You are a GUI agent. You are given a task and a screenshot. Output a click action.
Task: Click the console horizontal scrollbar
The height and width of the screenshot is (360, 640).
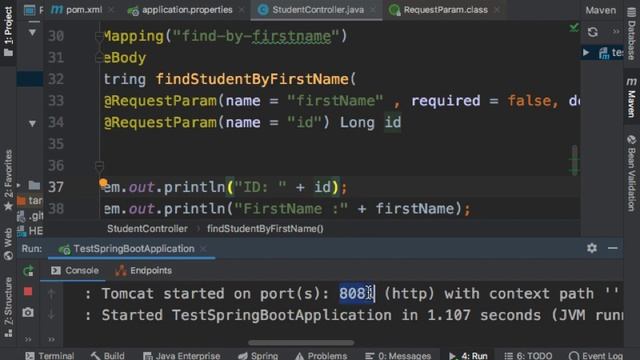point(301,342)
